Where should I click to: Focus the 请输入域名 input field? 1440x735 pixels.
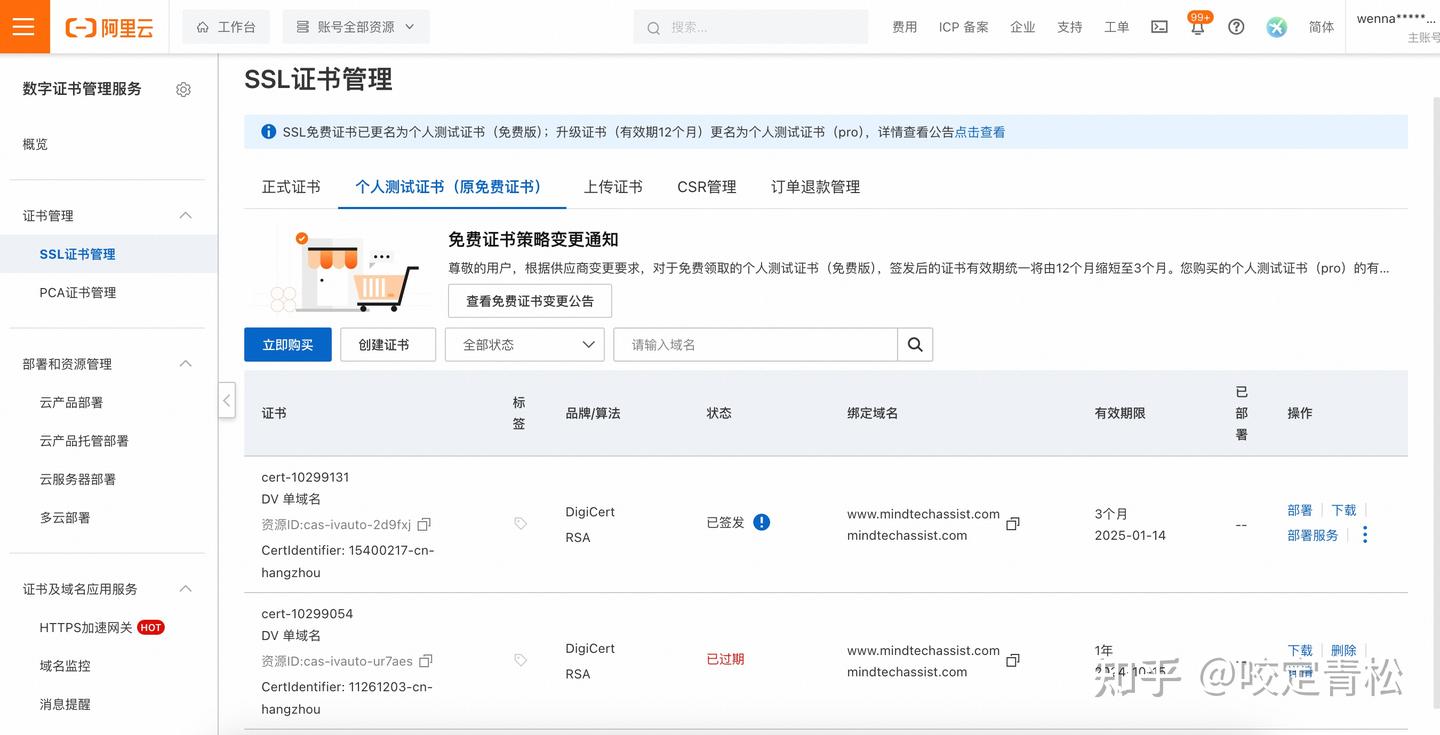tap(755, 344)
